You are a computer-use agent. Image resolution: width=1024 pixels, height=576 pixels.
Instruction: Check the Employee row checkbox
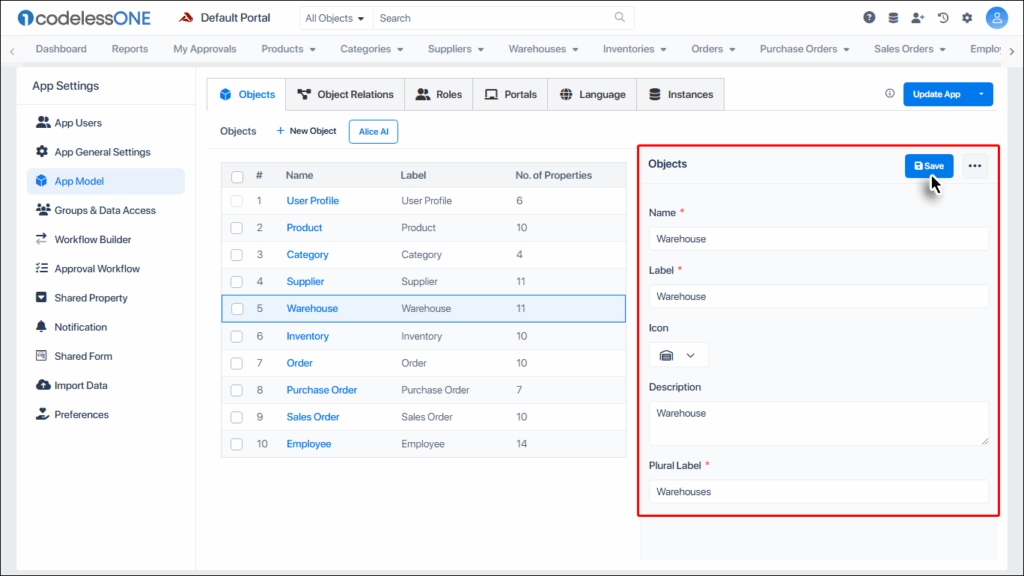click(x=237, y=444)
